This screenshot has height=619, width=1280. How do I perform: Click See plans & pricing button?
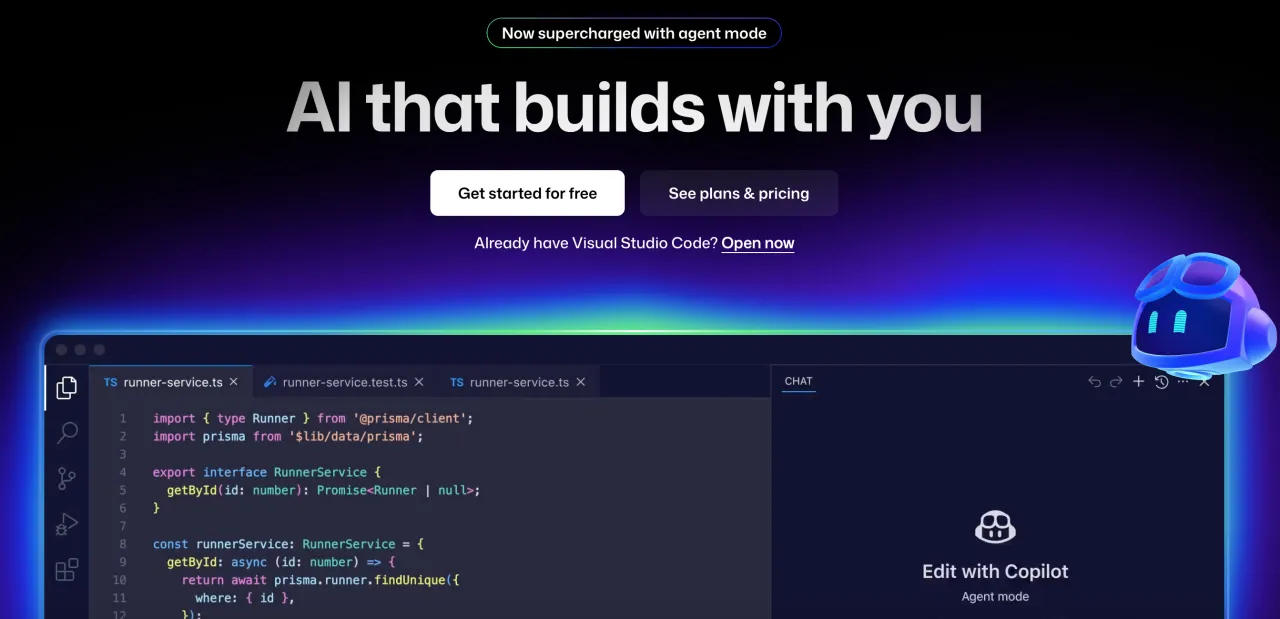[x=739, y=193]
